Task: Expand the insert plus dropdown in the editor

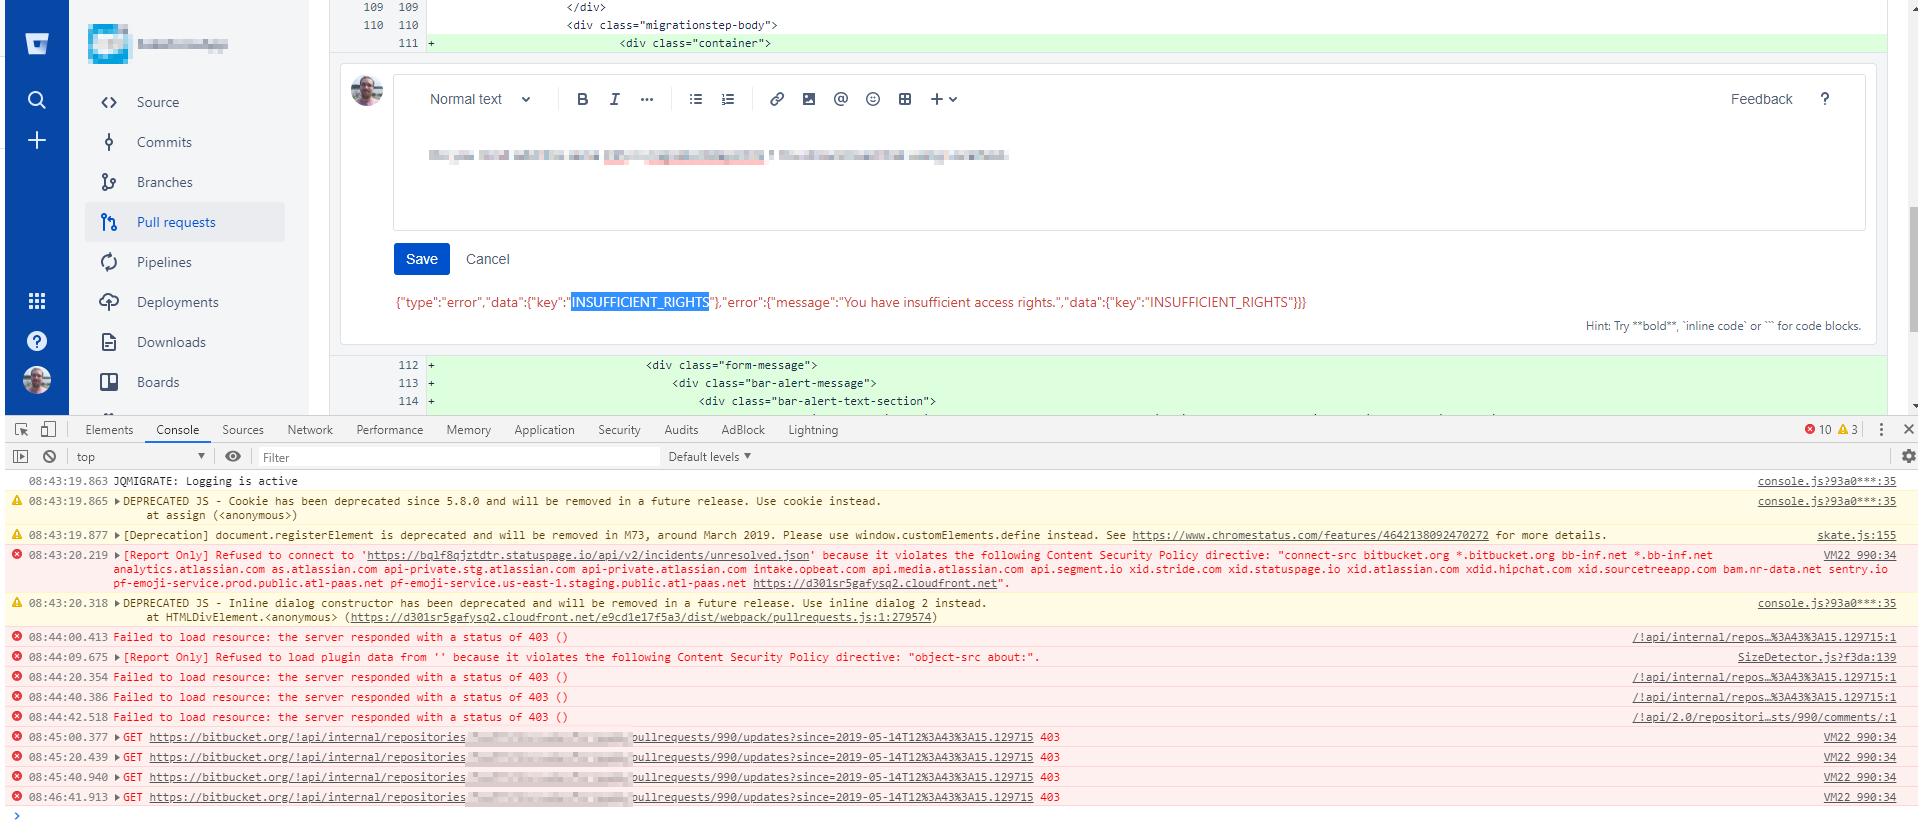Action: 944,99
